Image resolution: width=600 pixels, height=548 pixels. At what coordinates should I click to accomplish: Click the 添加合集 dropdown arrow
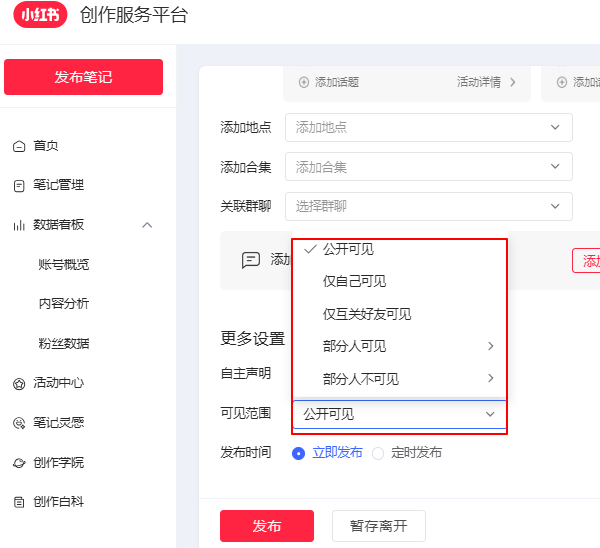click(555, 166)
